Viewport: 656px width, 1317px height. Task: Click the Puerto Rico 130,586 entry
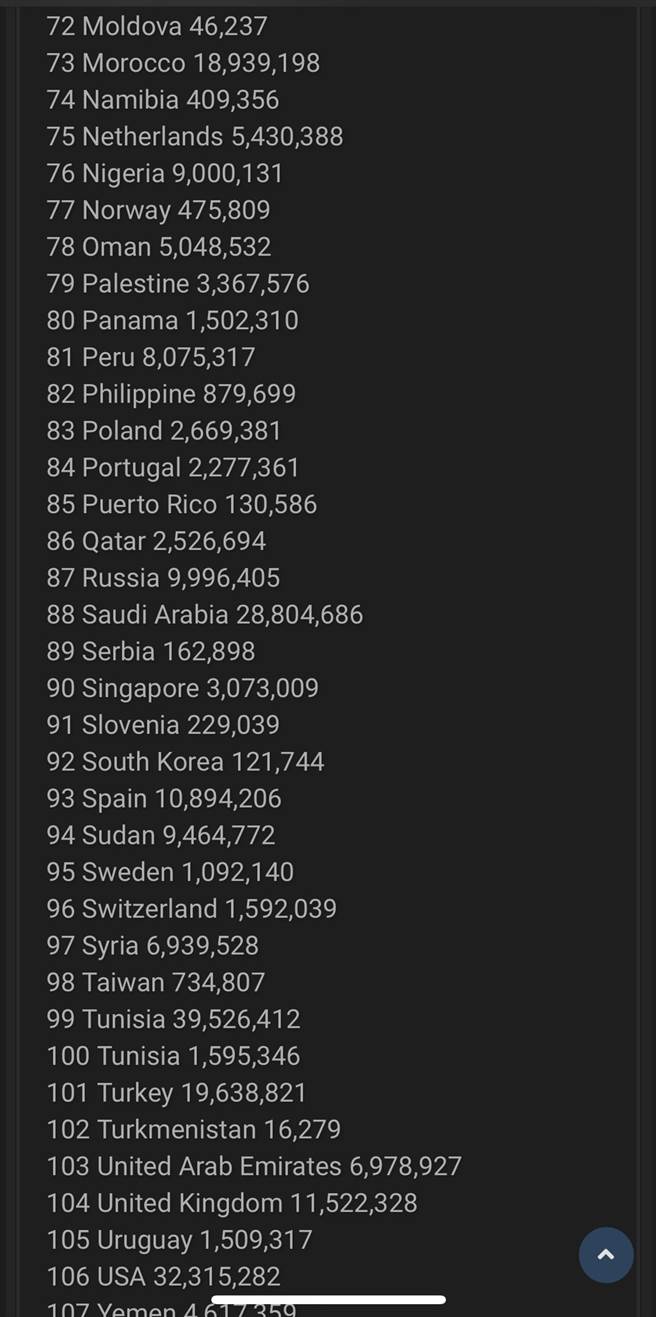pos(182,504)
